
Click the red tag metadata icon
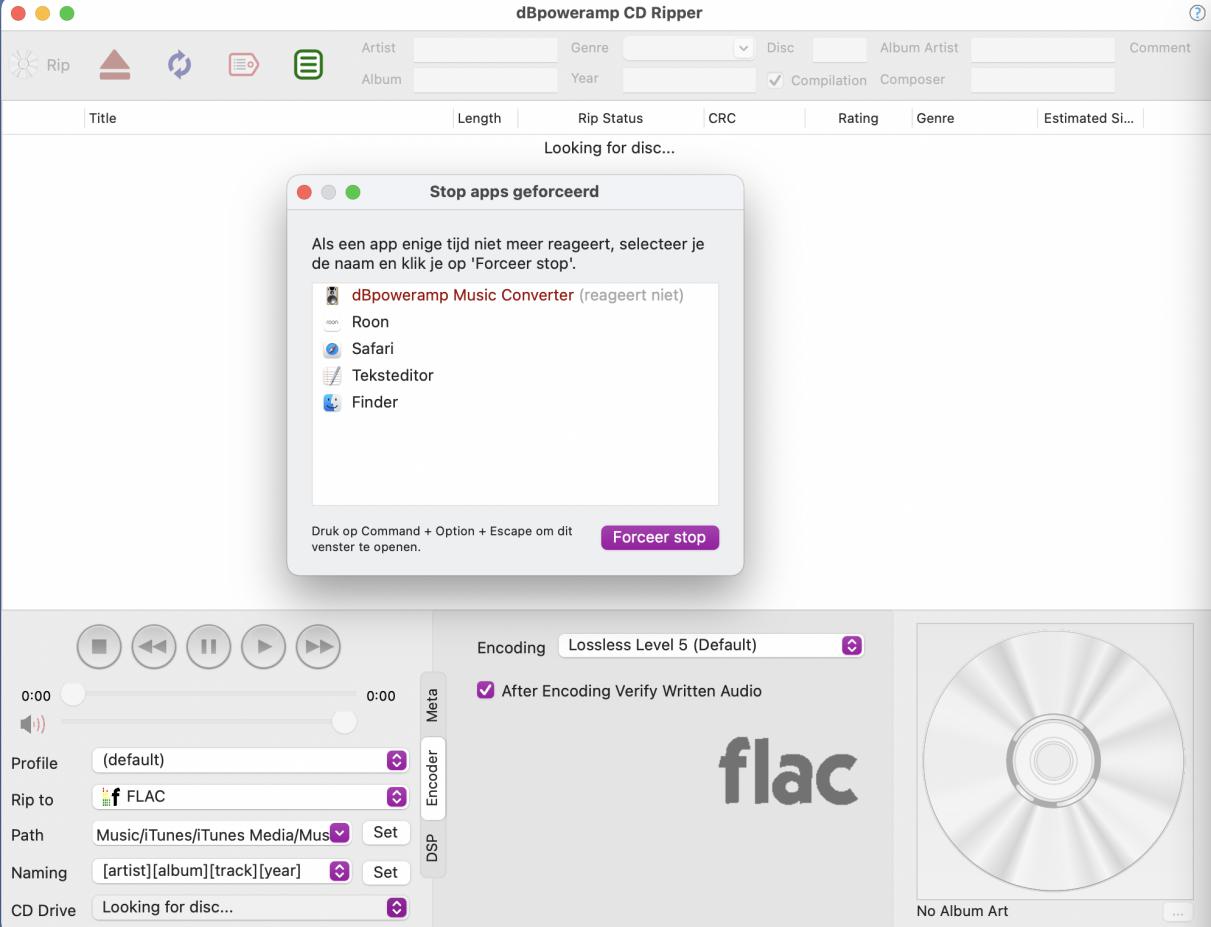pyautogui.click(x=244, y=65)
